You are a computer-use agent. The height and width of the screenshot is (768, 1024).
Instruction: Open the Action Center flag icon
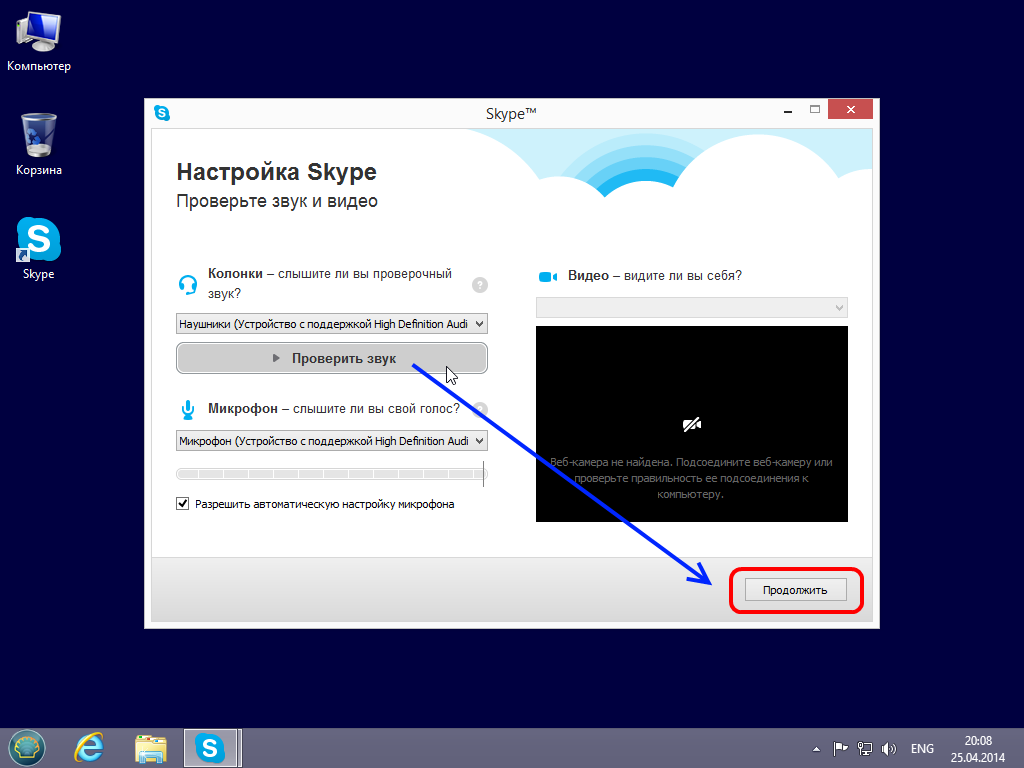[840, 748]
